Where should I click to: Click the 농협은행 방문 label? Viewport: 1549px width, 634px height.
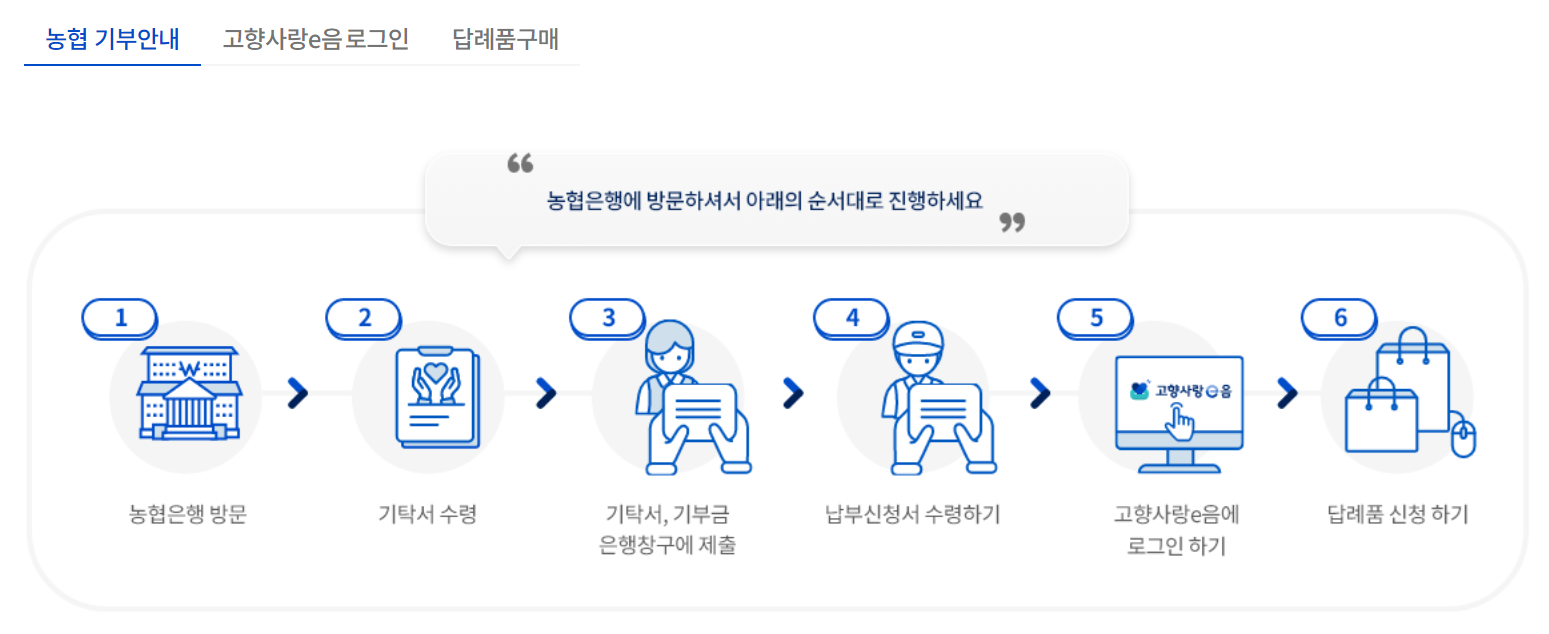pyautogui.click(x=187, y=516)
